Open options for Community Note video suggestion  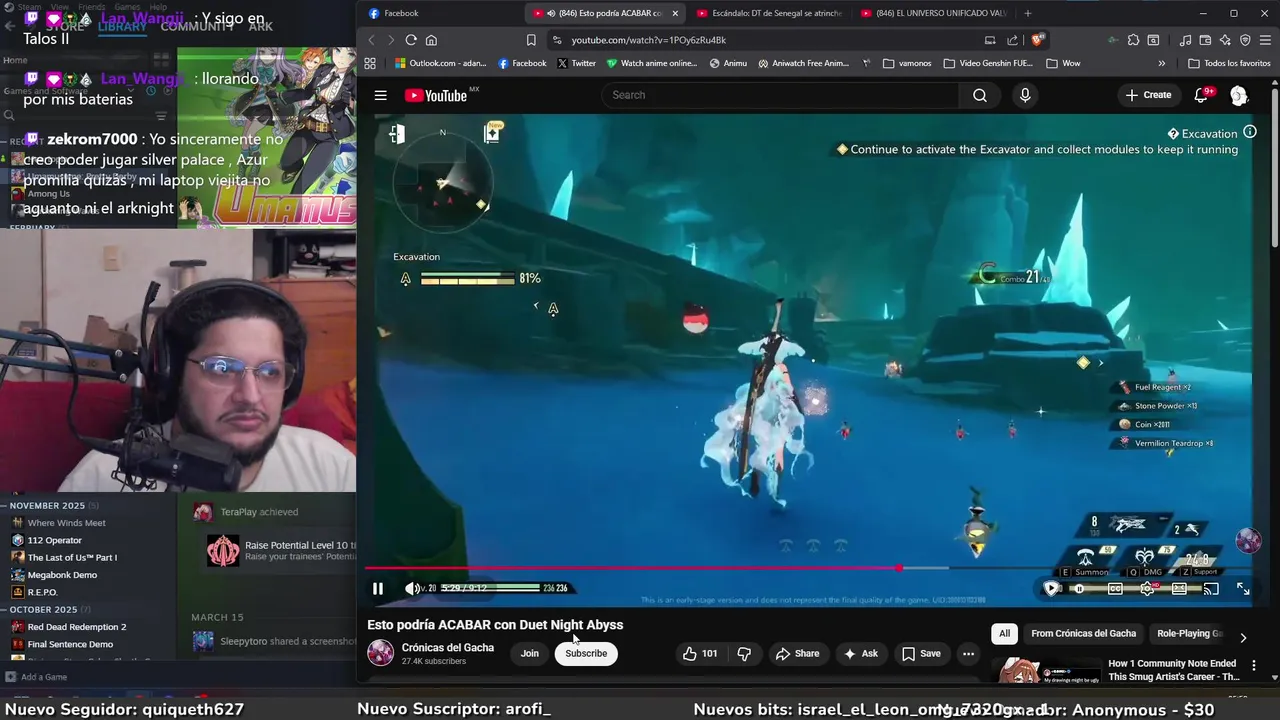(1254, 665)
